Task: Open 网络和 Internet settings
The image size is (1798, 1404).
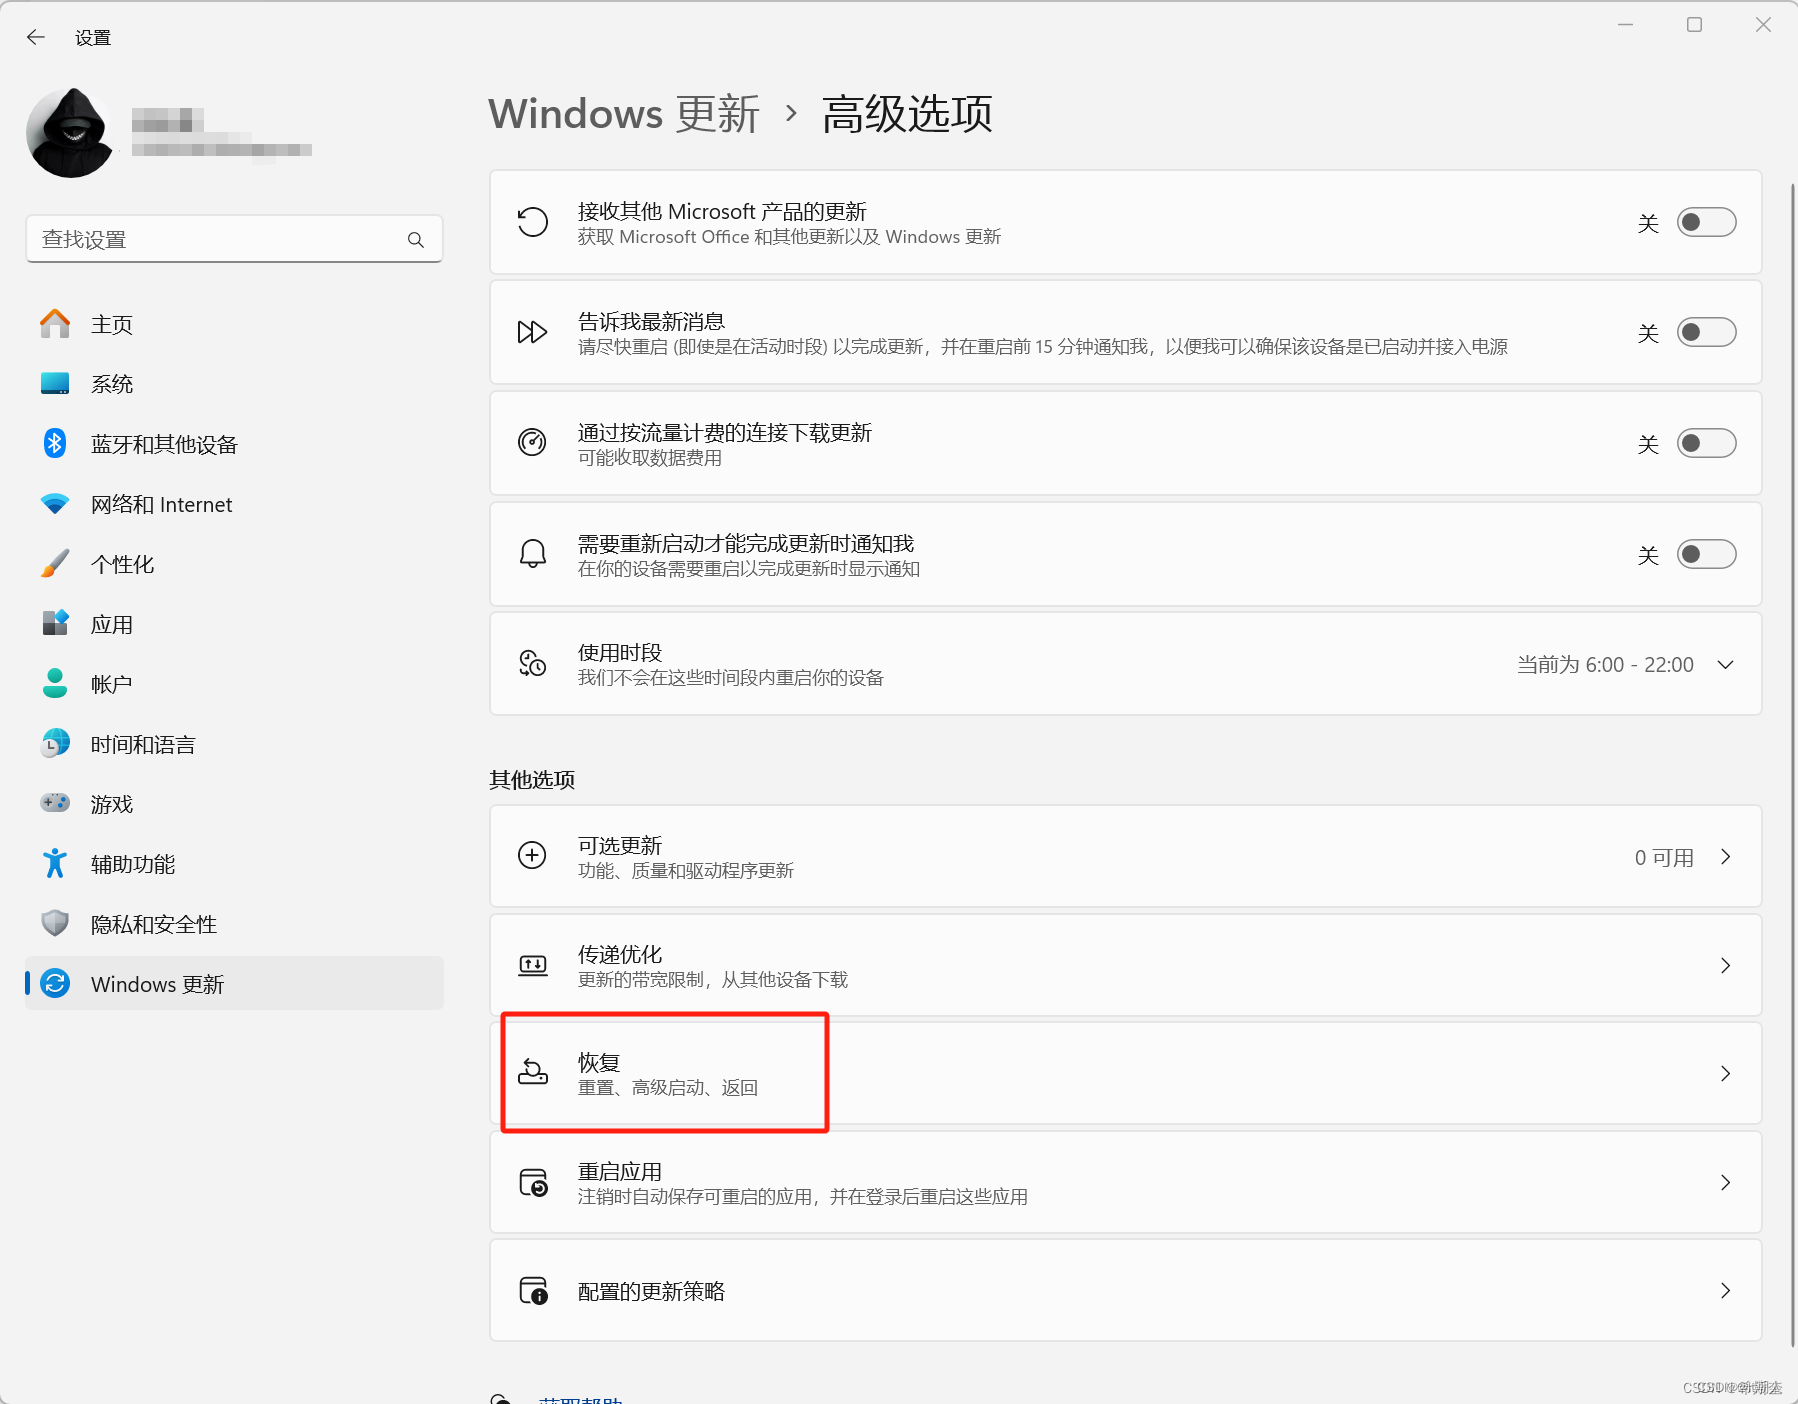Action: (x=234, y=504)
